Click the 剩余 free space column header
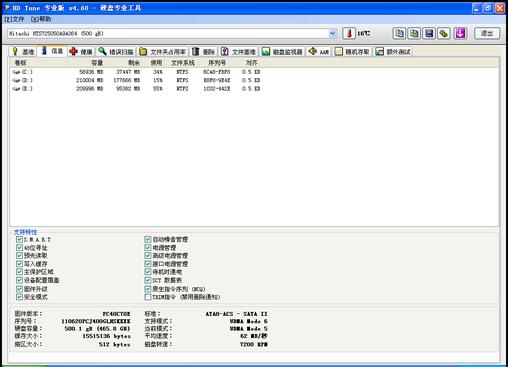This screenshot has width=508, height=367. (134, 63)
